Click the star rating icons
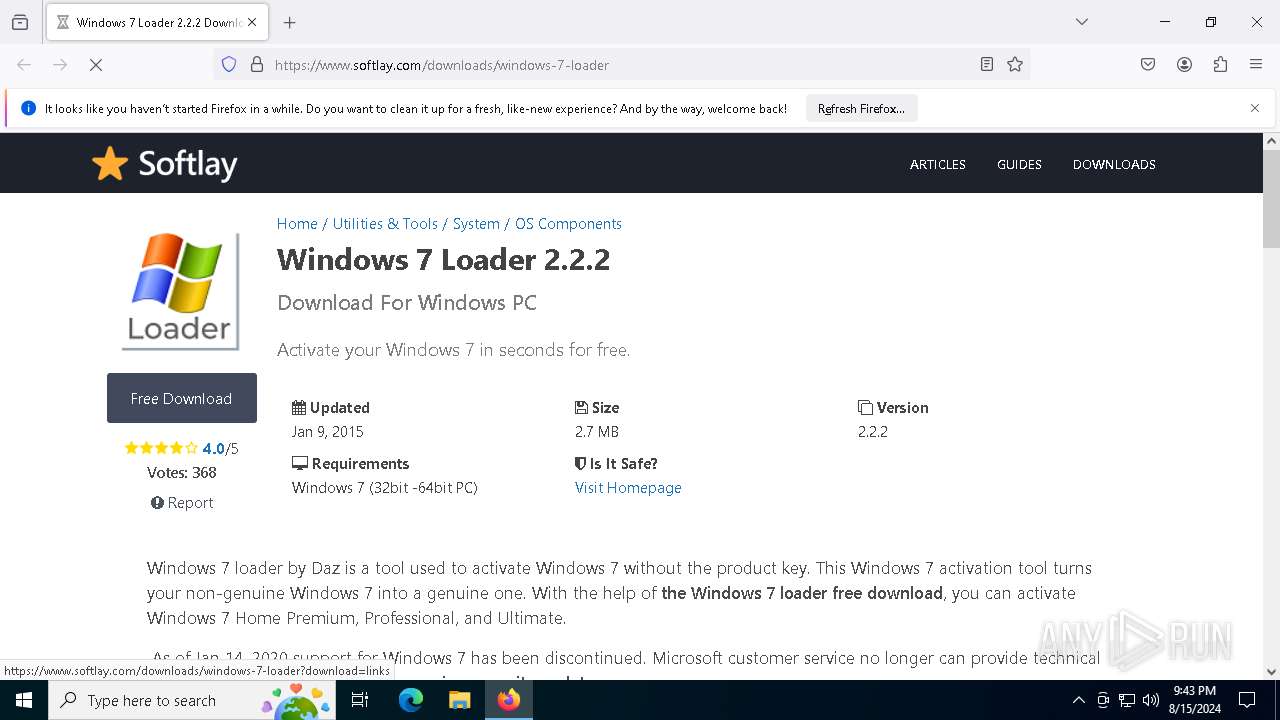This screenshot has width=1280, height=720. pyautogui.click(x=161, y=448)
